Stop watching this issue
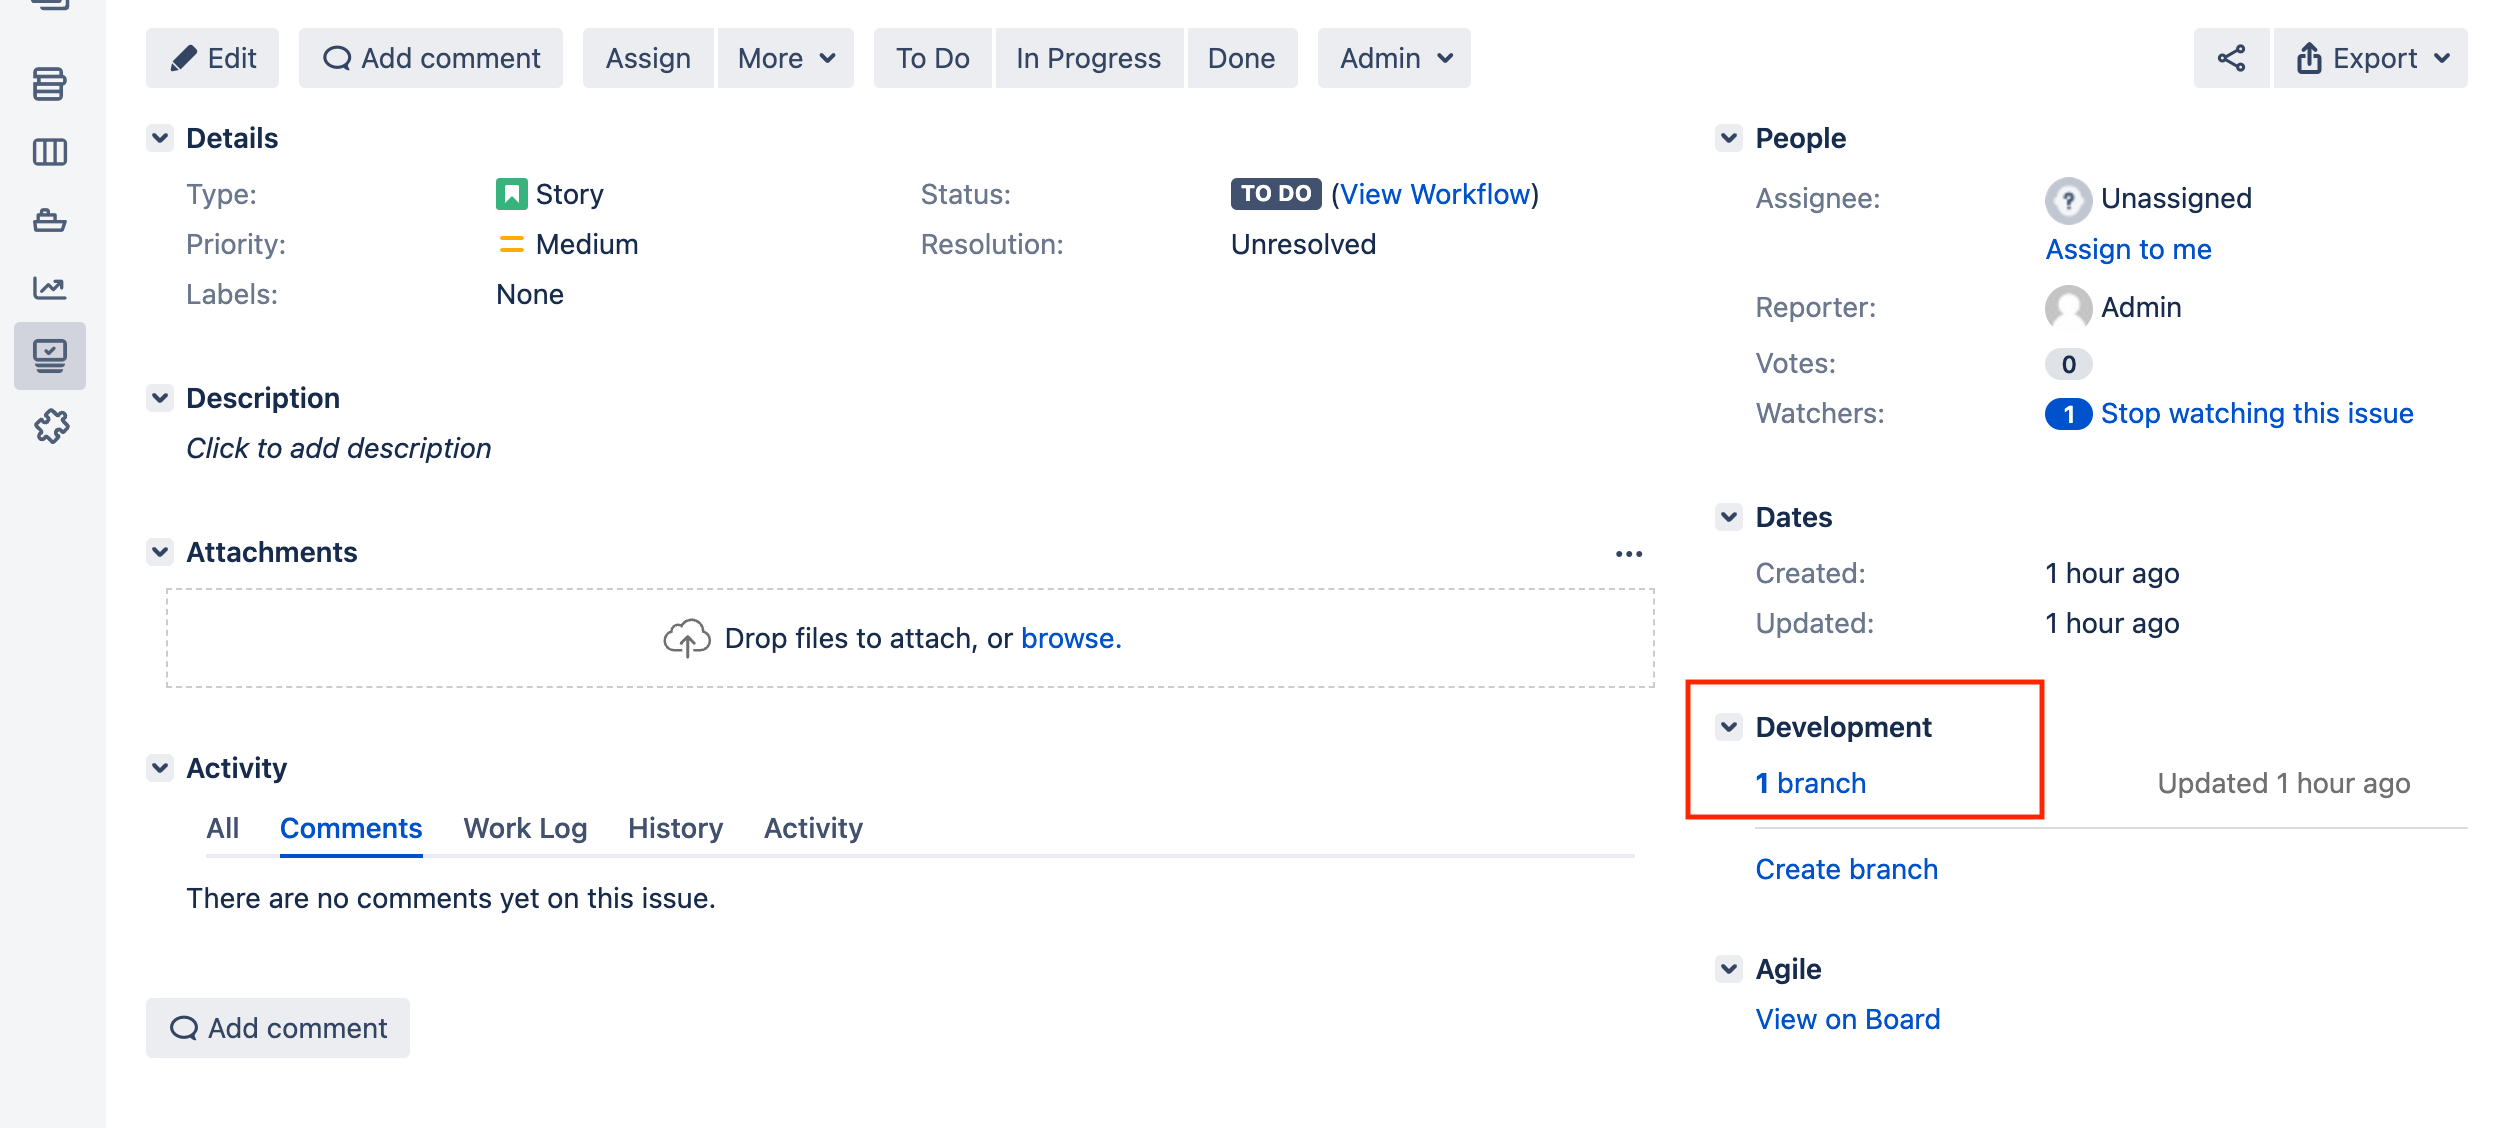Screen dimensions: 2496x1128 (2256, 413)
